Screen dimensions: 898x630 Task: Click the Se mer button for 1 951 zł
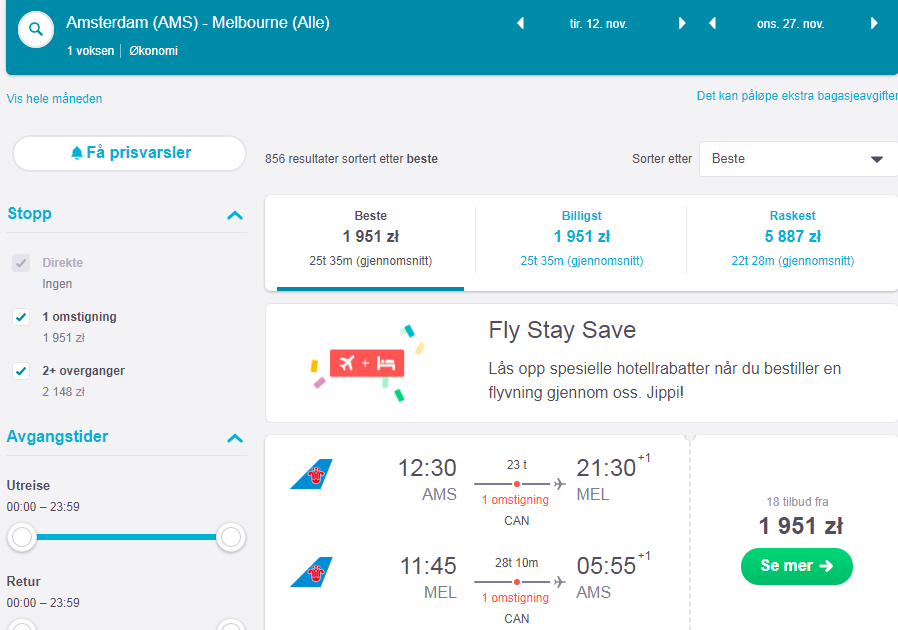[797, 566]
